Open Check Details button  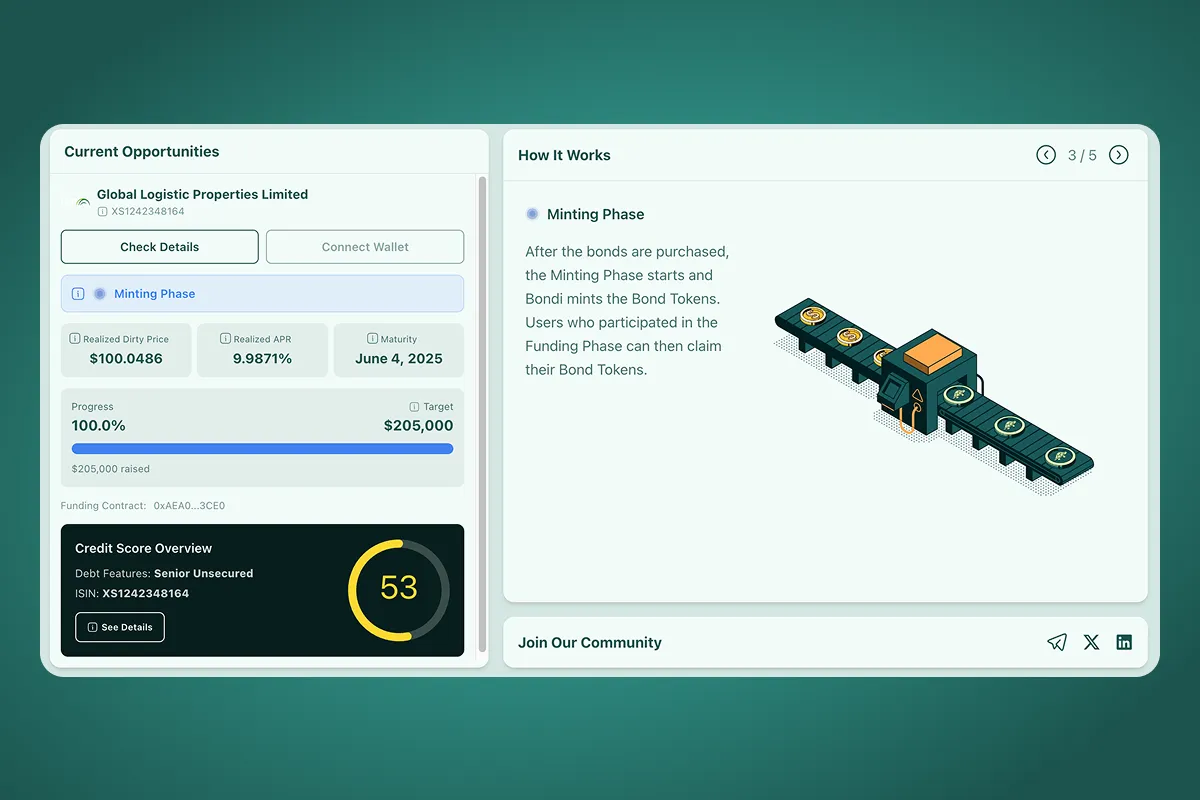[160, 247]
